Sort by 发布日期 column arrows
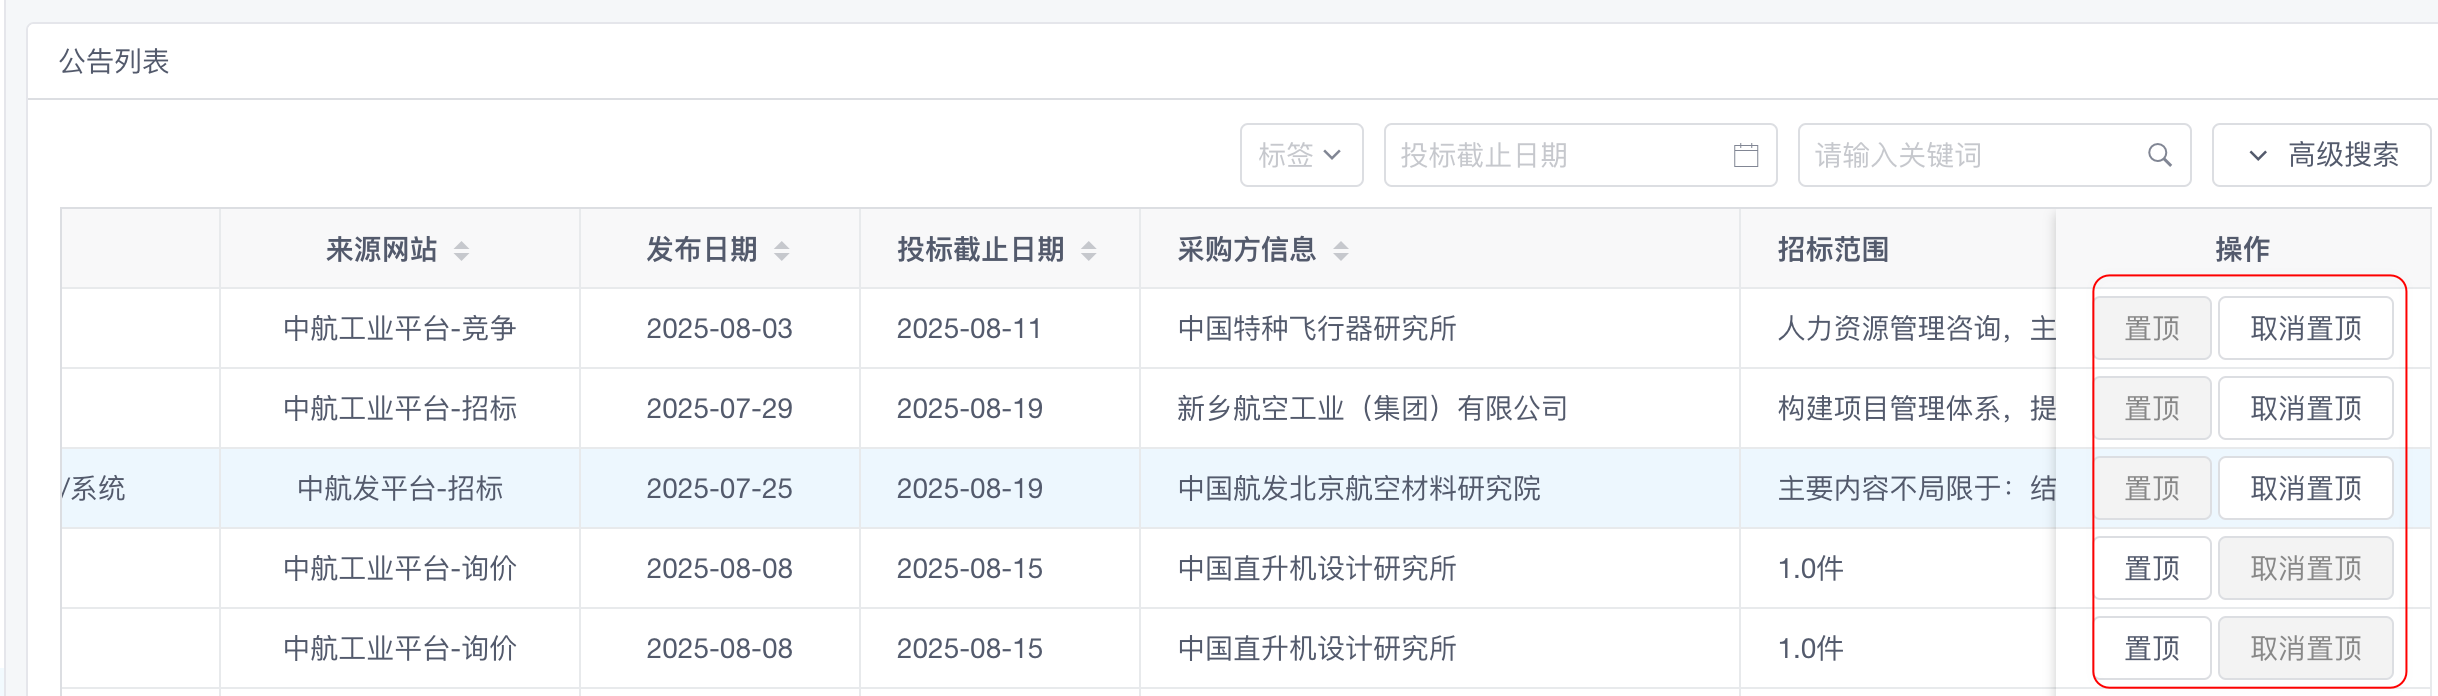The image size is (2438, 696). coord(782,250)
